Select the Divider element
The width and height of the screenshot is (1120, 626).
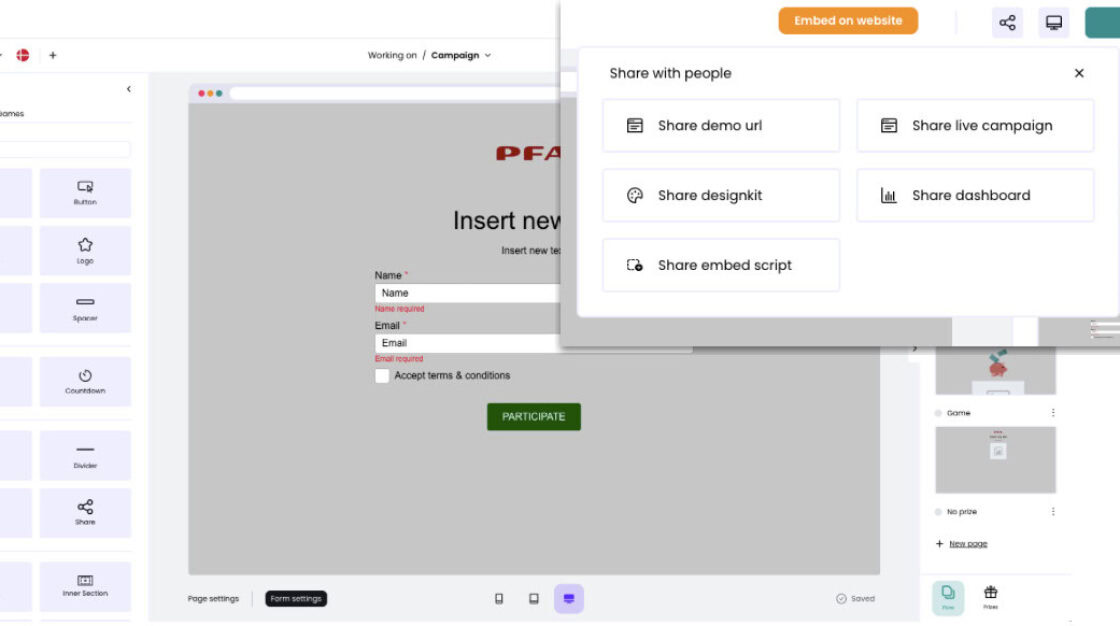(x=85, y=455)
